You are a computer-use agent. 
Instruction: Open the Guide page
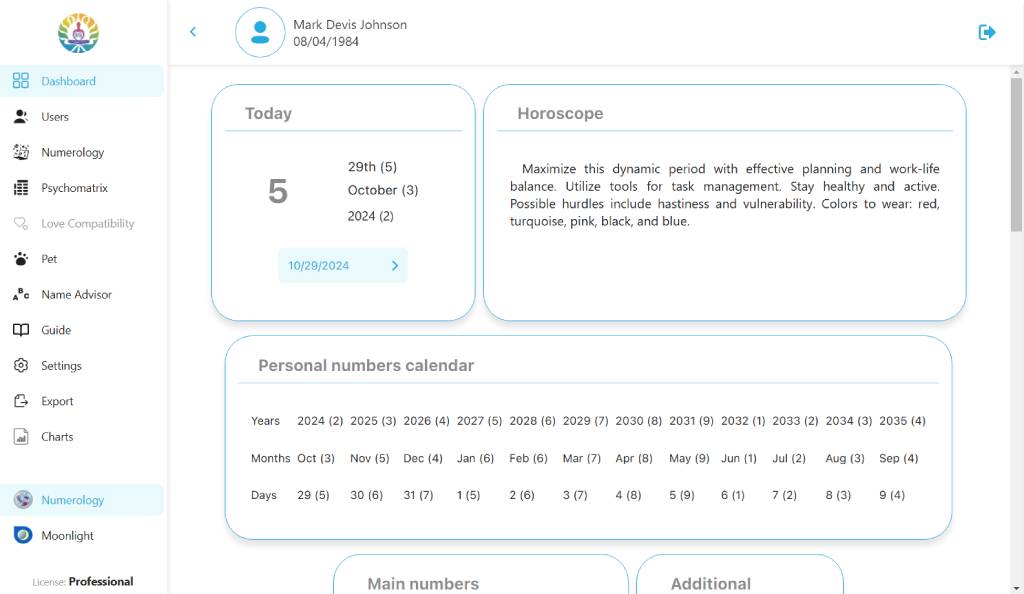(82, 330)
